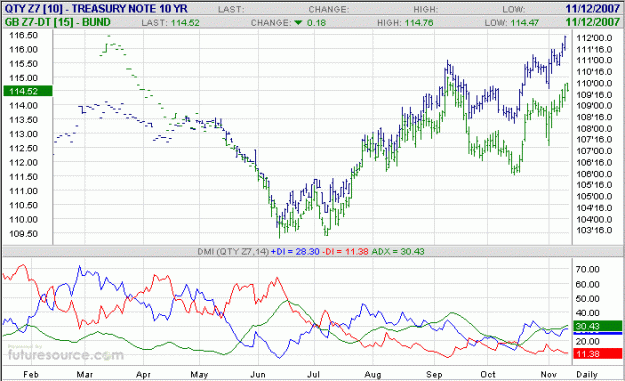
Task: Click the DMI (QTY Z7,14) indicator label
Action: pyautogui.click(x=234, y=251)
